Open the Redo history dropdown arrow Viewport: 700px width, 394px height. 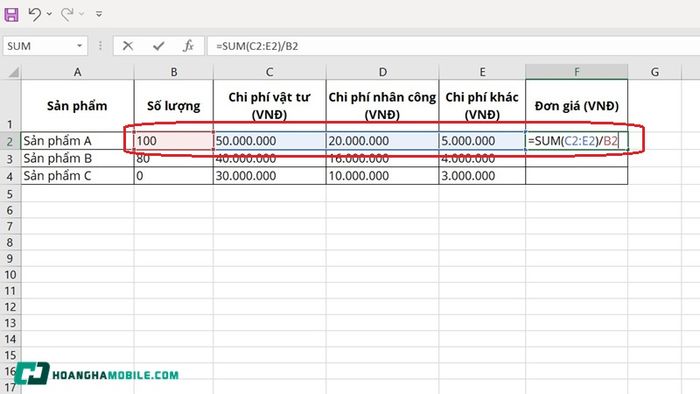(82, 14)
